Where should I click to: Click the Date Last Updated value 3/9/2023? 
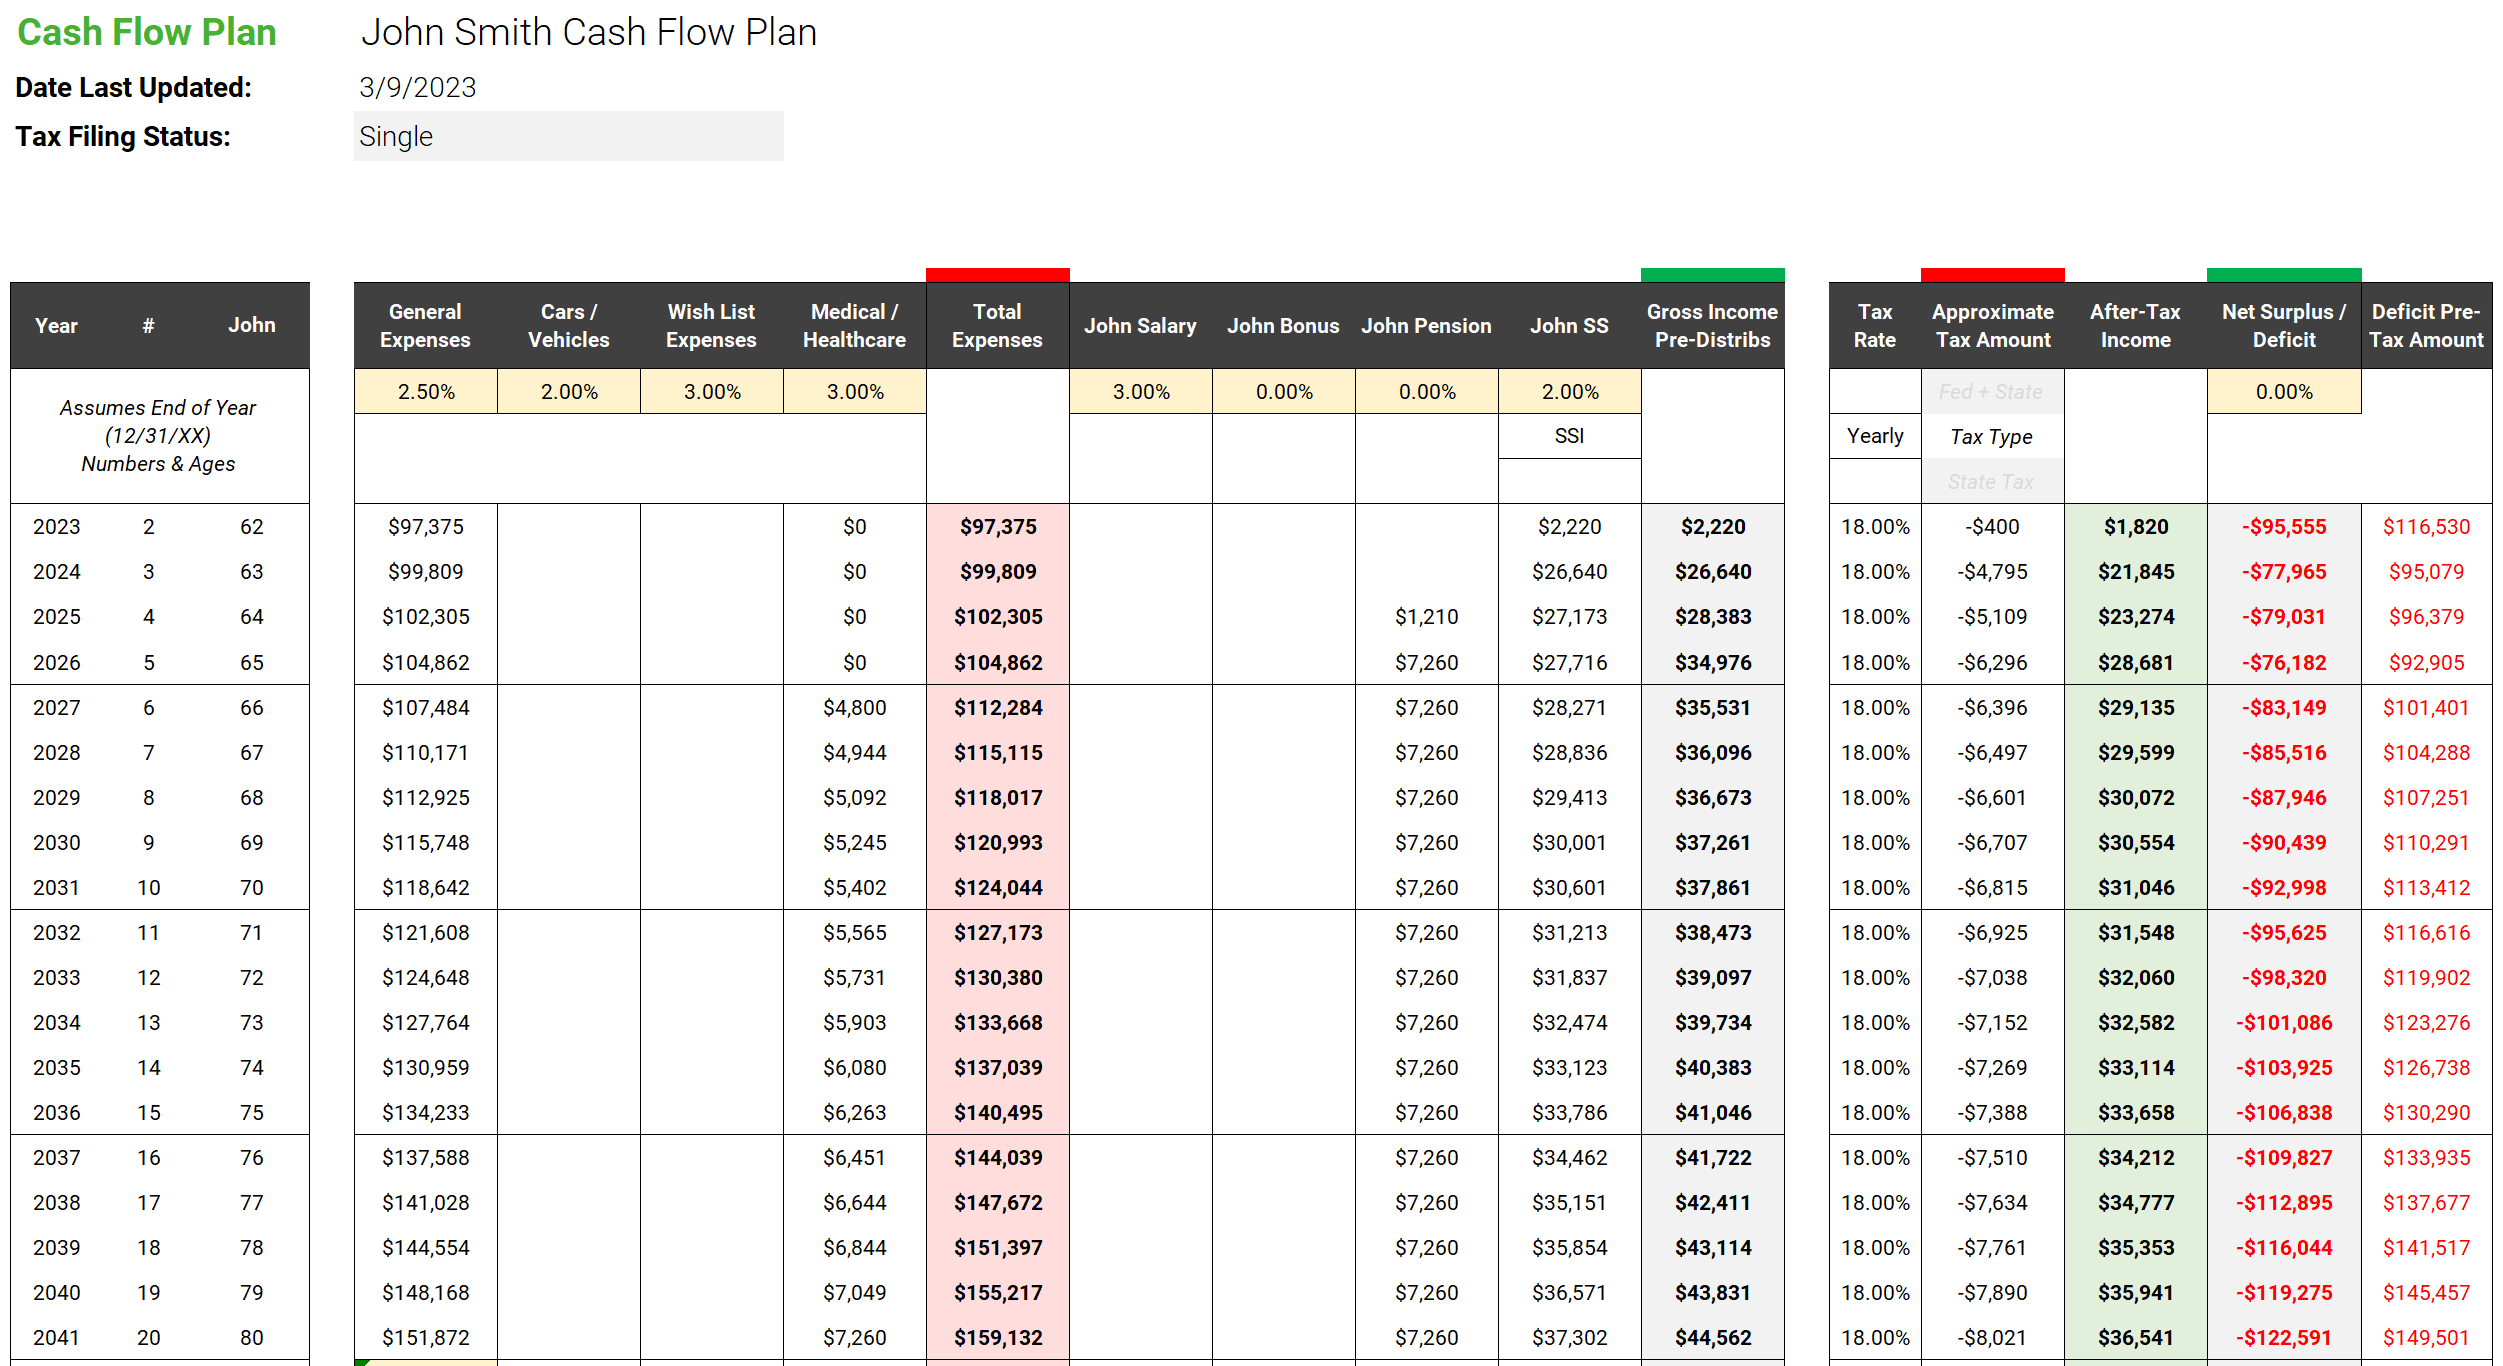416,87
